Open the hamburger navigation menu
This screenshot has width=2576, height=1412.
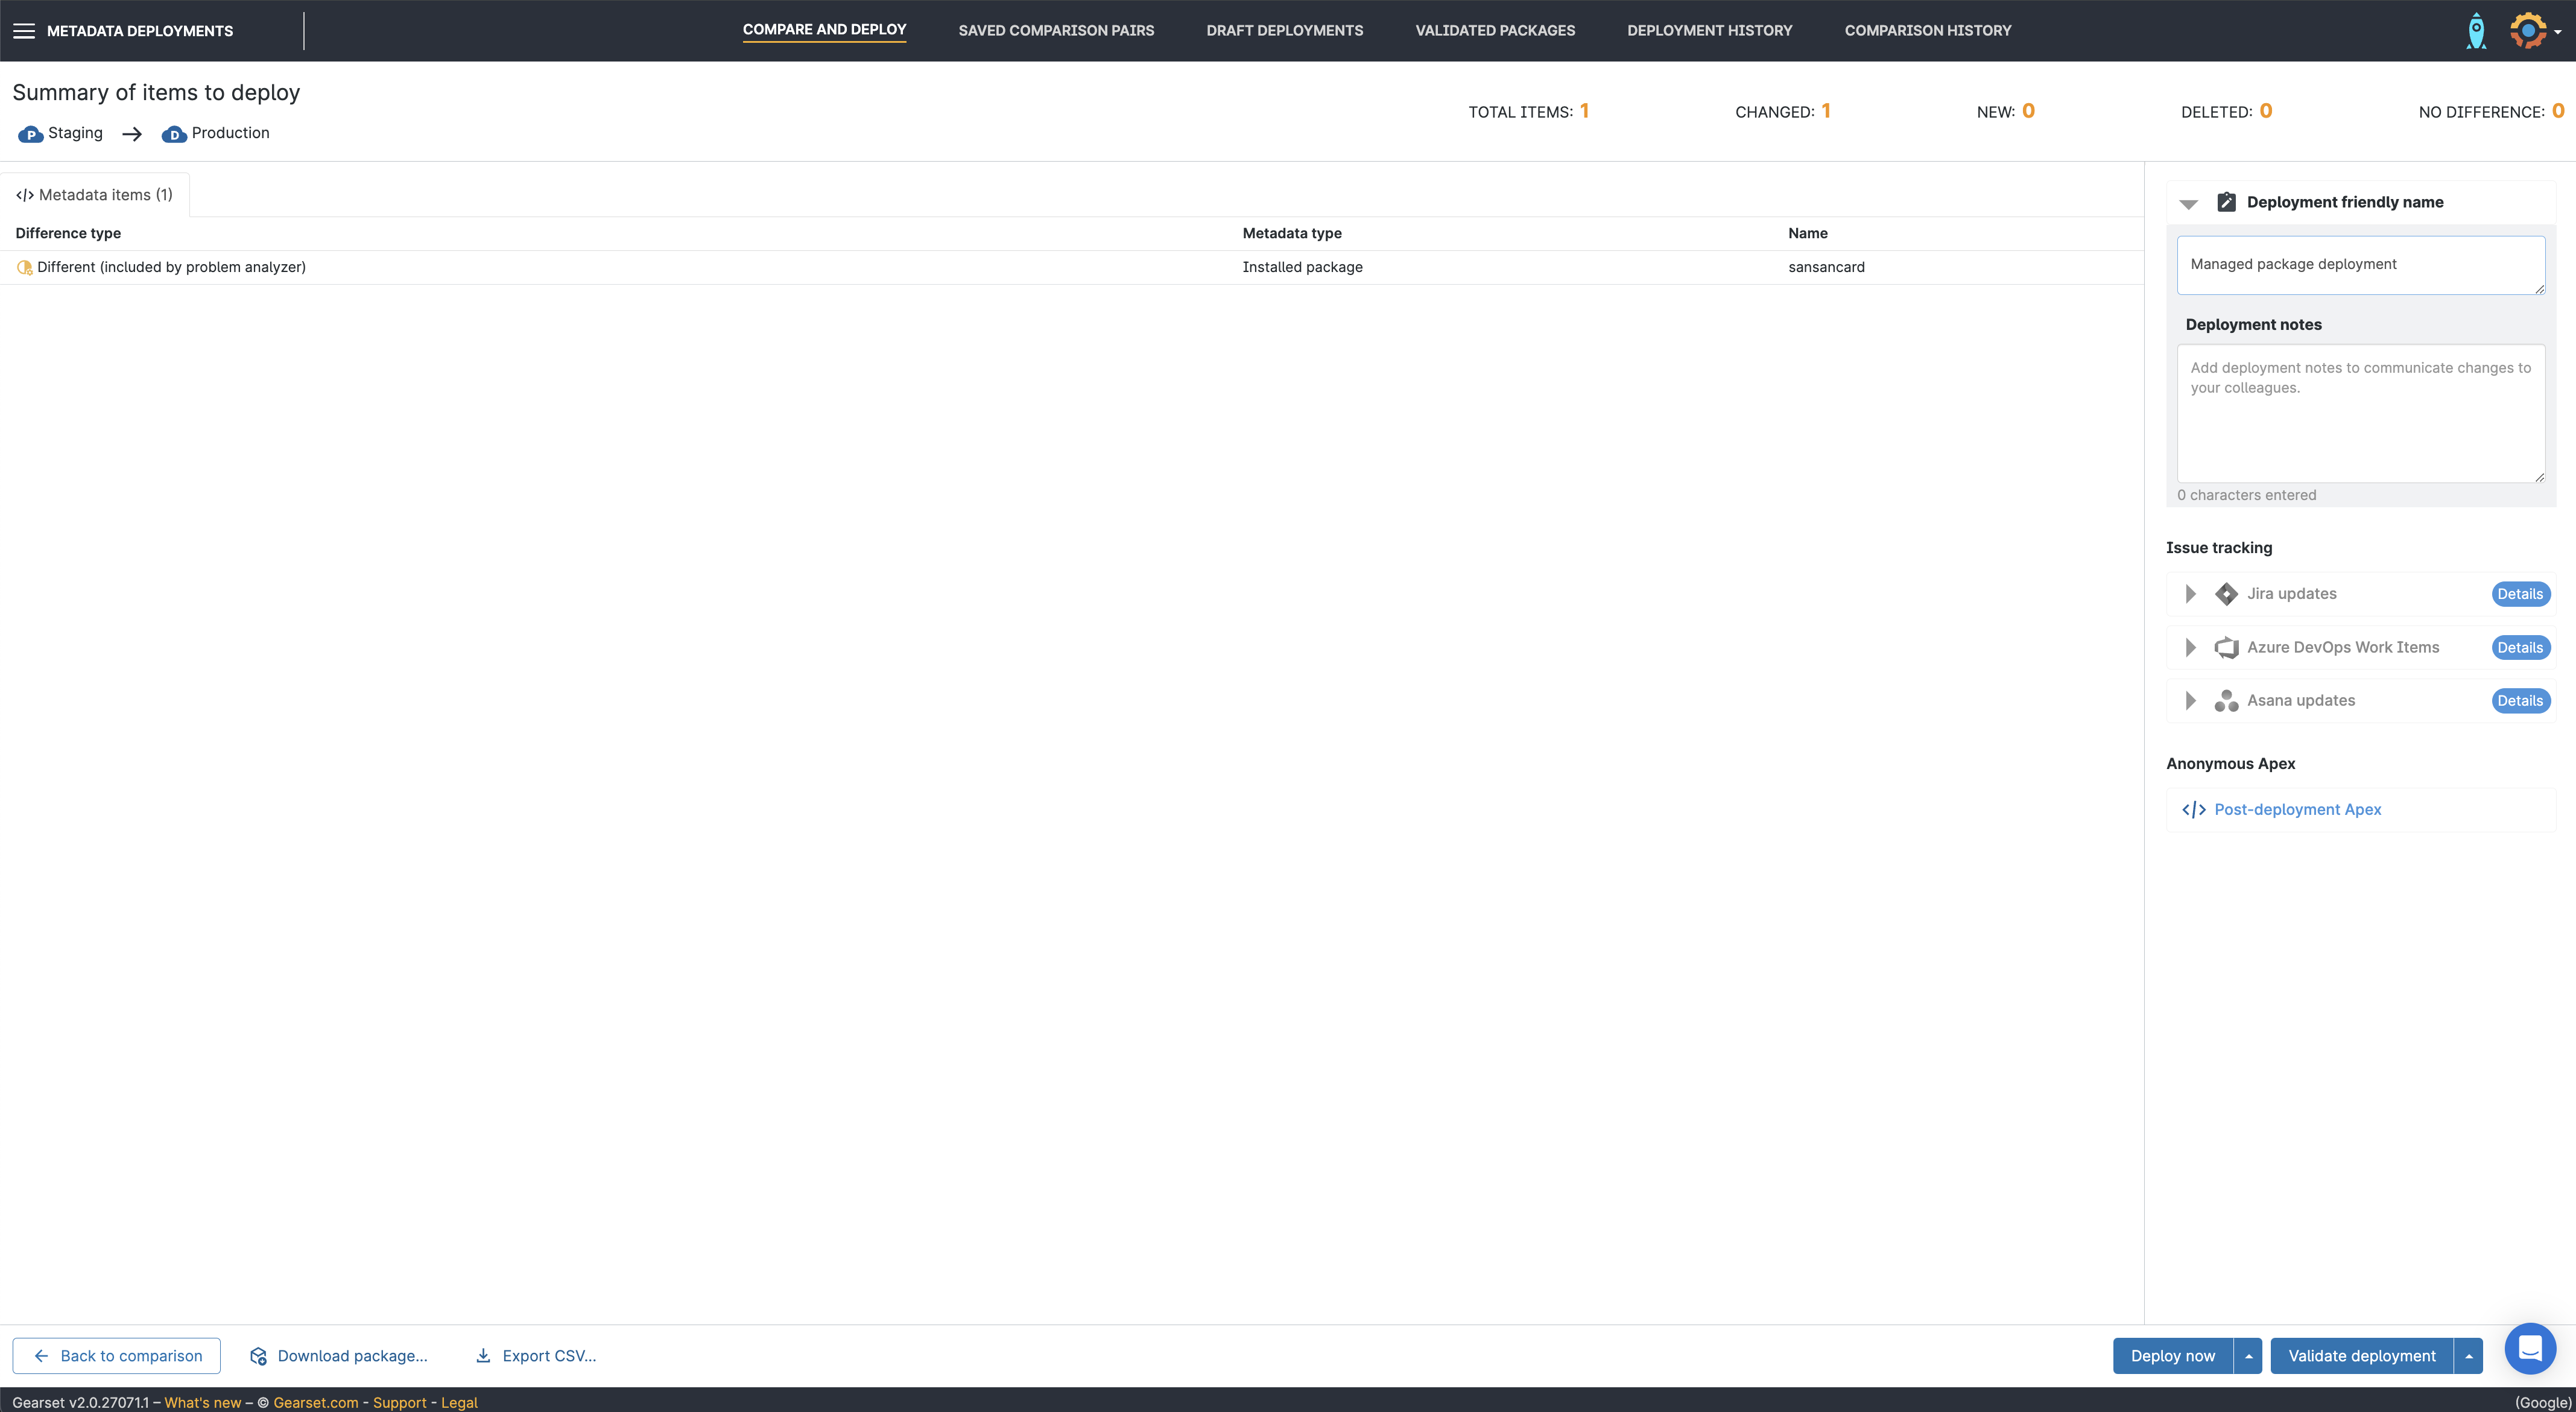tap(24, 31)
